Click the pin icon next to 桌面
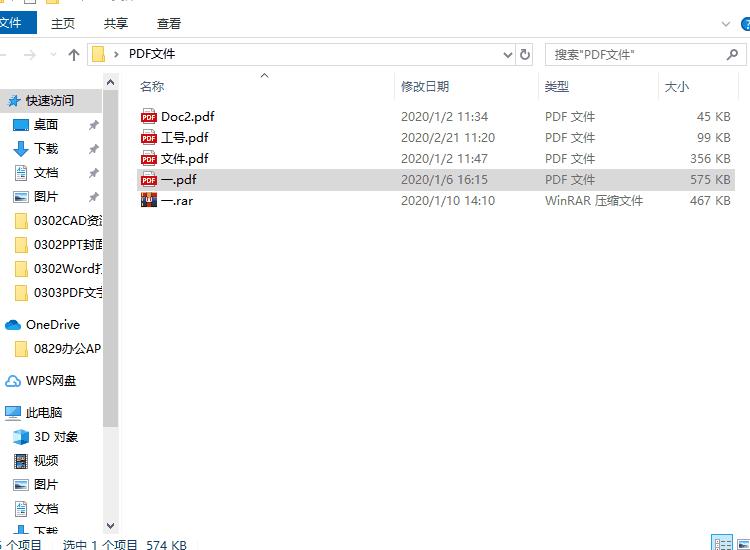 coord(93,125)
